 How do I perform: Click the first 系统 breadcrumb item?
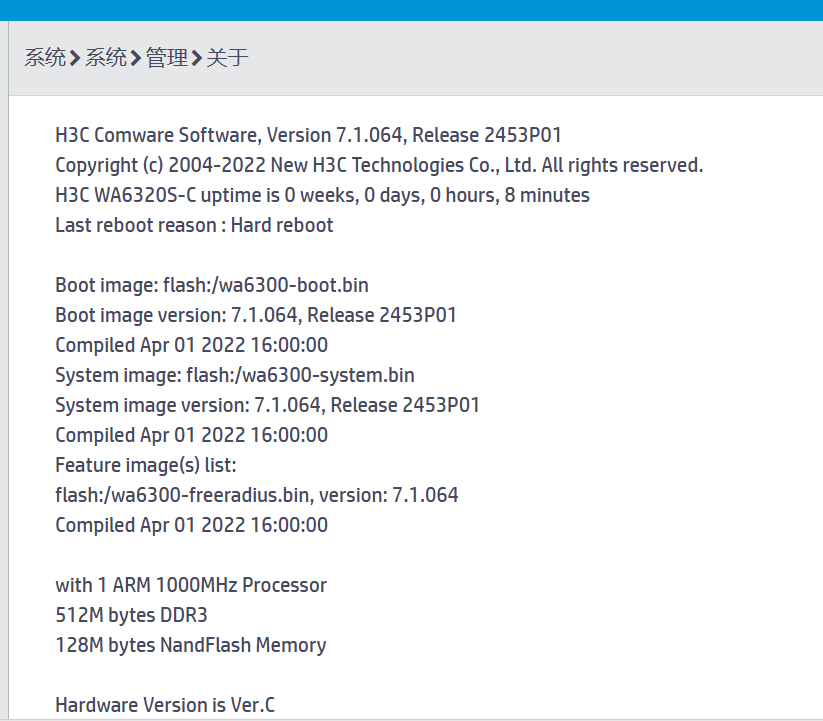pyautogui.click(x=45, y=58)
